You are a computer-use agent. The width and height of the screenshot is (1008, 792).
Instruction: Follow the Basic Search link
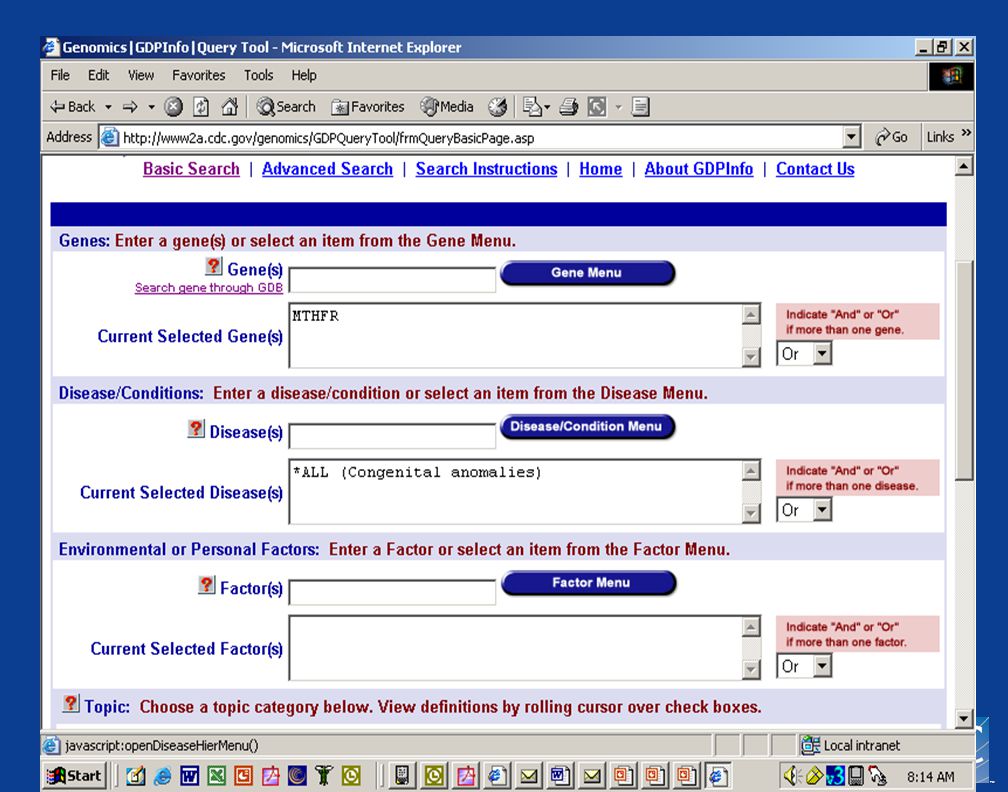point(191,169)
